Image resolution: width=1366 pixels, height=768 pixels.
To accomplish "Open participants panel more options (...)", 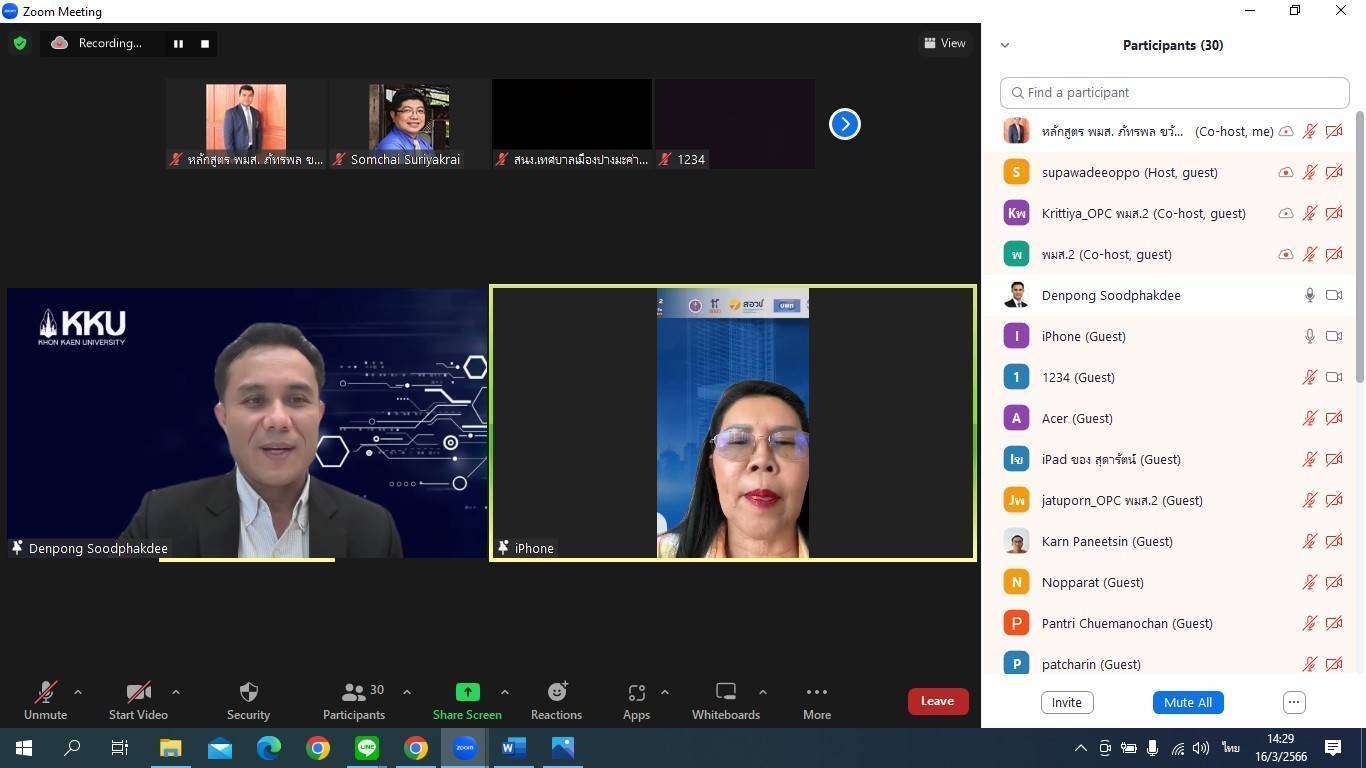I will (x=1294, y=702).
